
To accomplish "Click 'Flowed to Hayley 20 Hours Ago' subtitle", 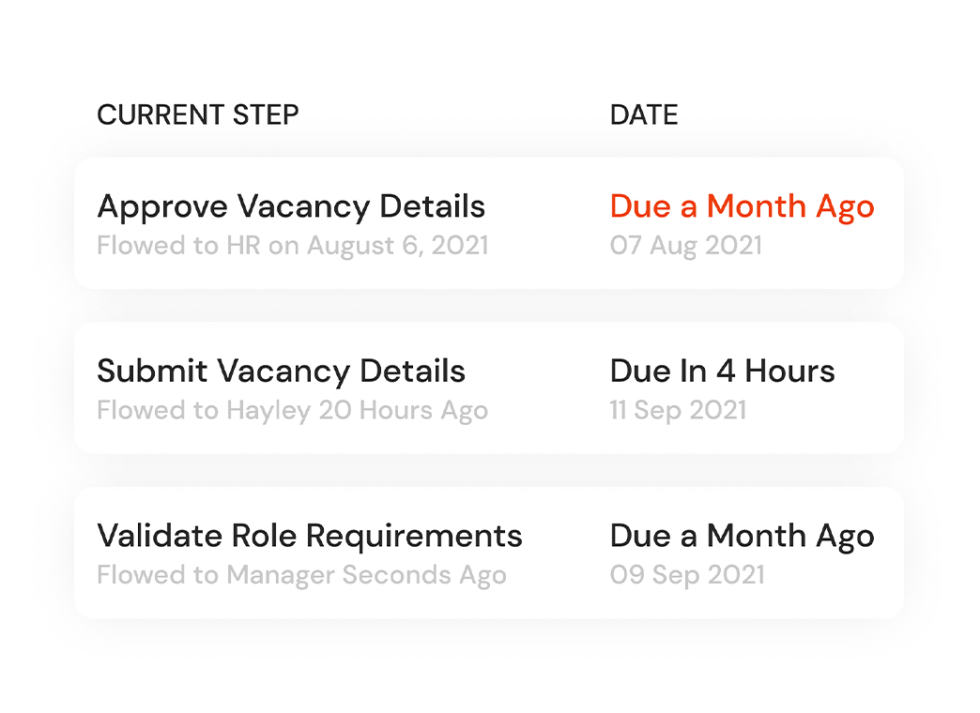I will (292, 410).
